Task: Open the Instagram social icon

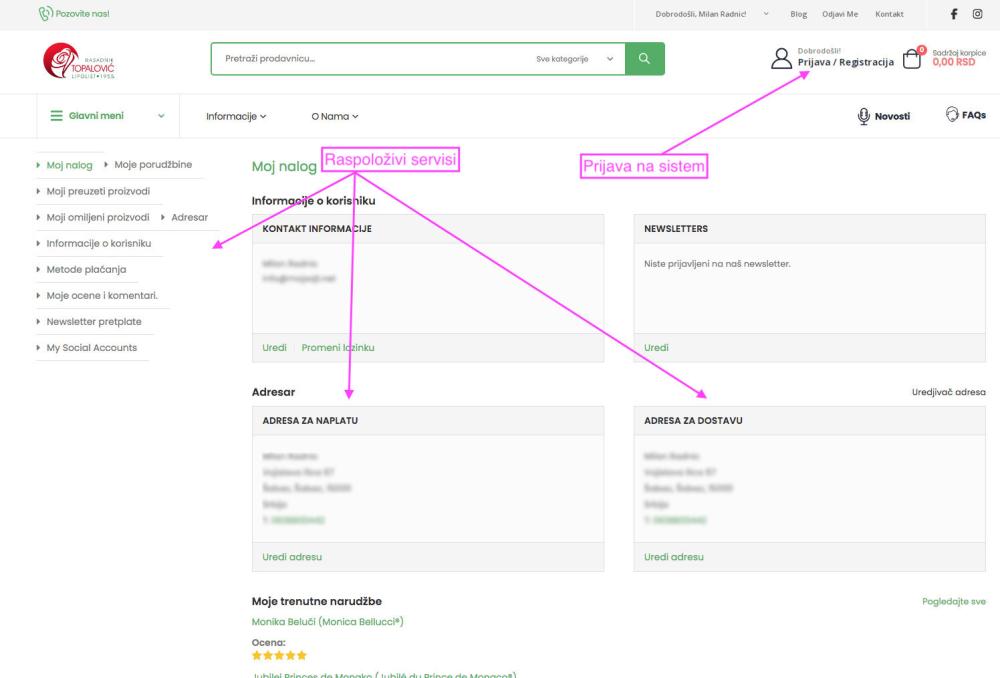Action: pyautogui.click(x=977, y=14)
